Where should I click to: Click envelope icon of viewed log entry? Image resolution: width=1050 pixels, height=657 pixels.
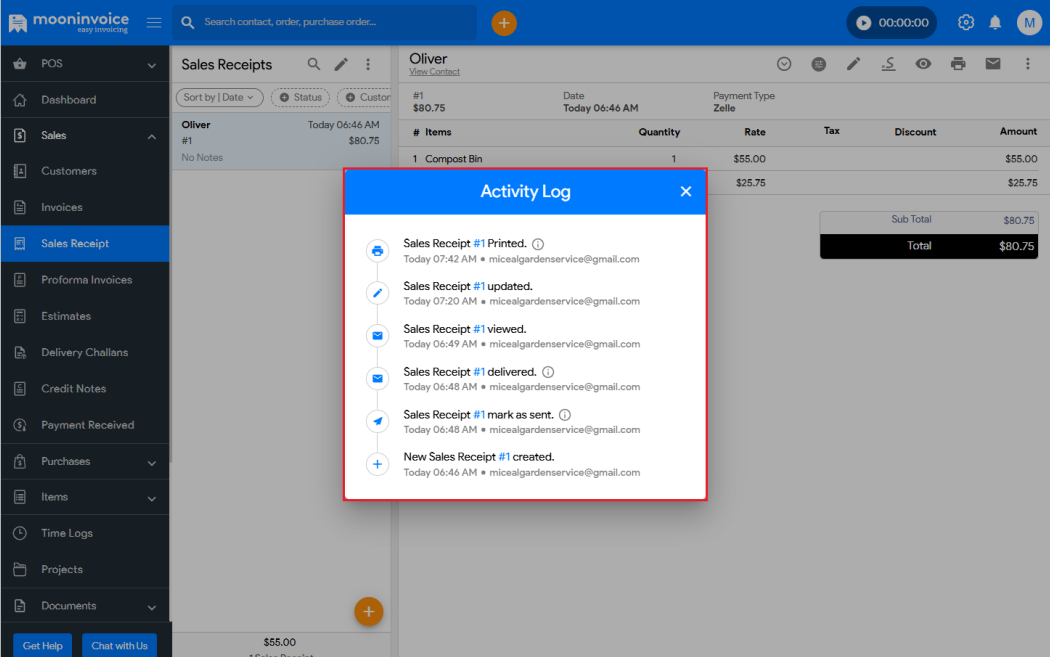[x=377, y=336]
